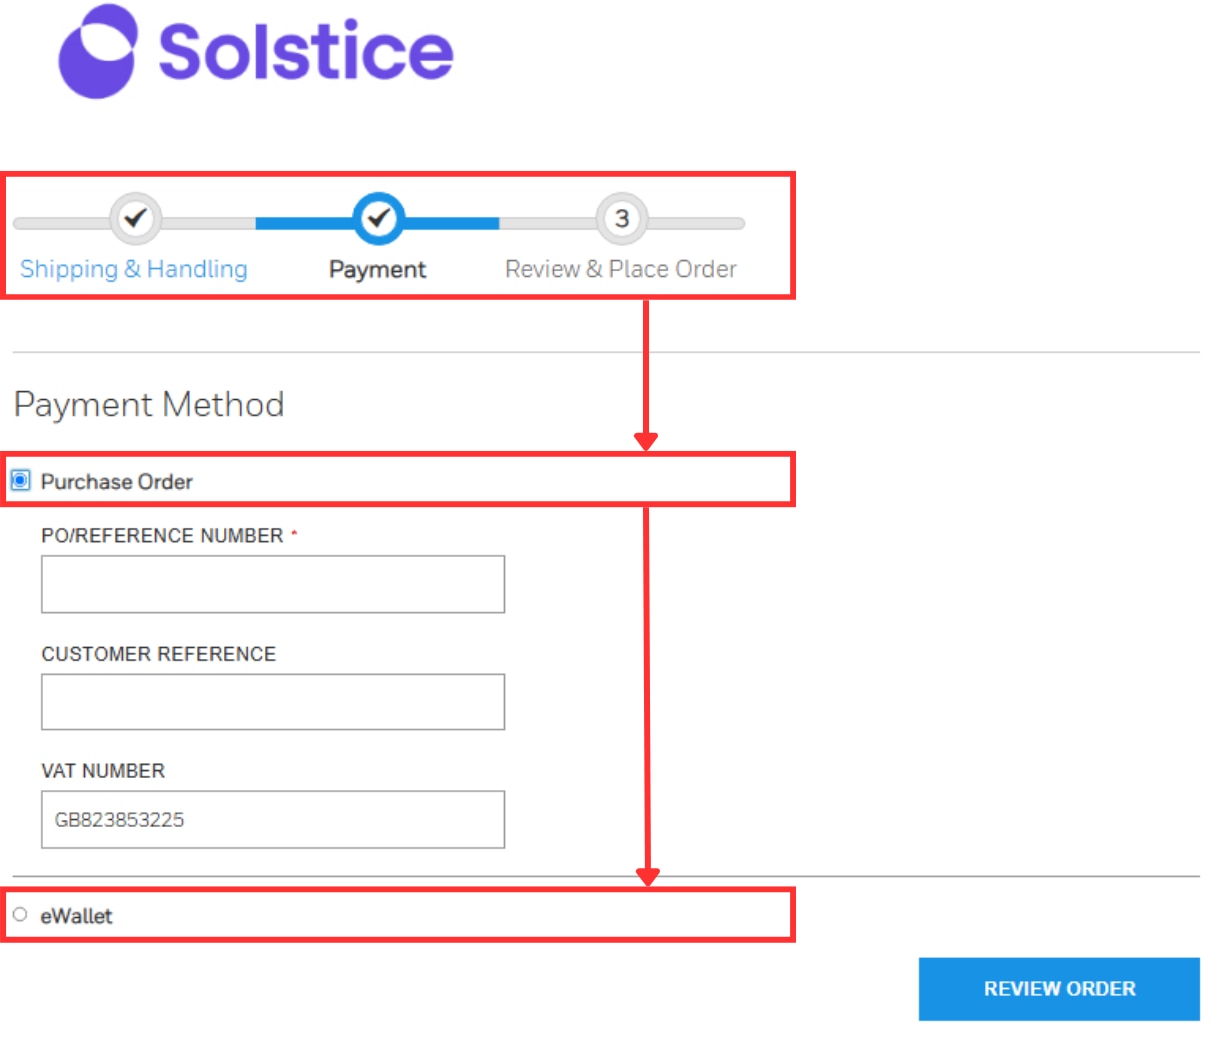
Task: Click the VAT Number field with GB823853225
Action: click(x=273, y=820)
